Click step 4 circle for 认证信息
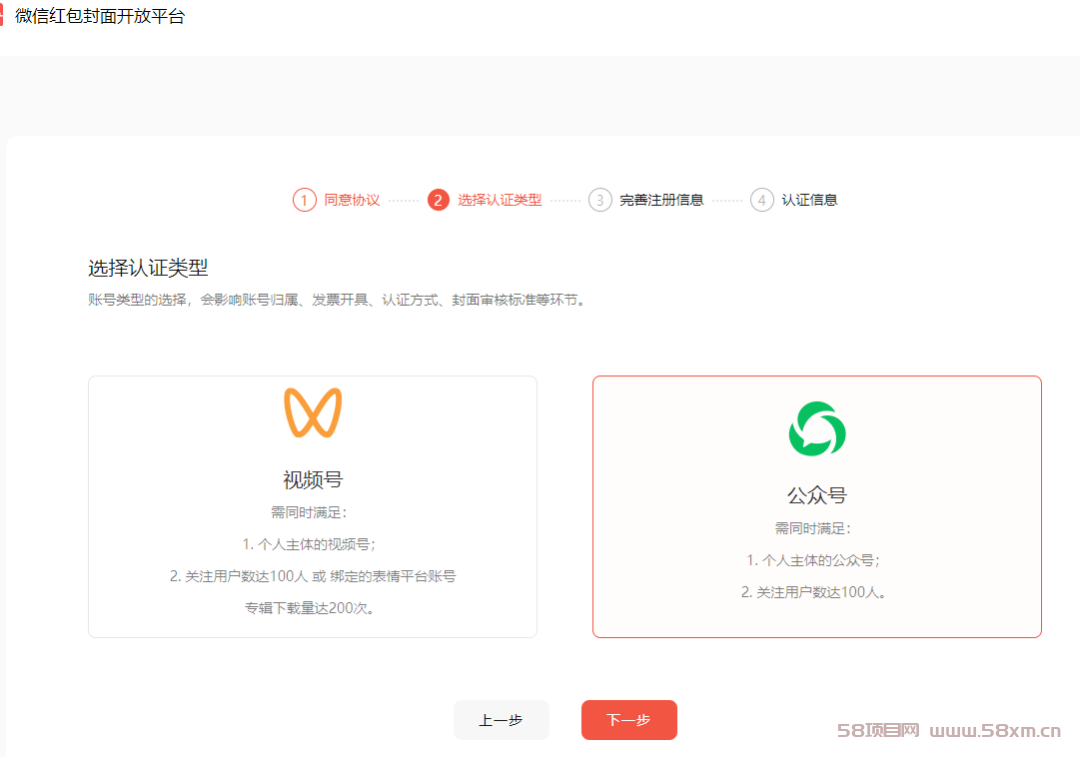This screenshot has width=1080, height=757. tap(762, 200)
